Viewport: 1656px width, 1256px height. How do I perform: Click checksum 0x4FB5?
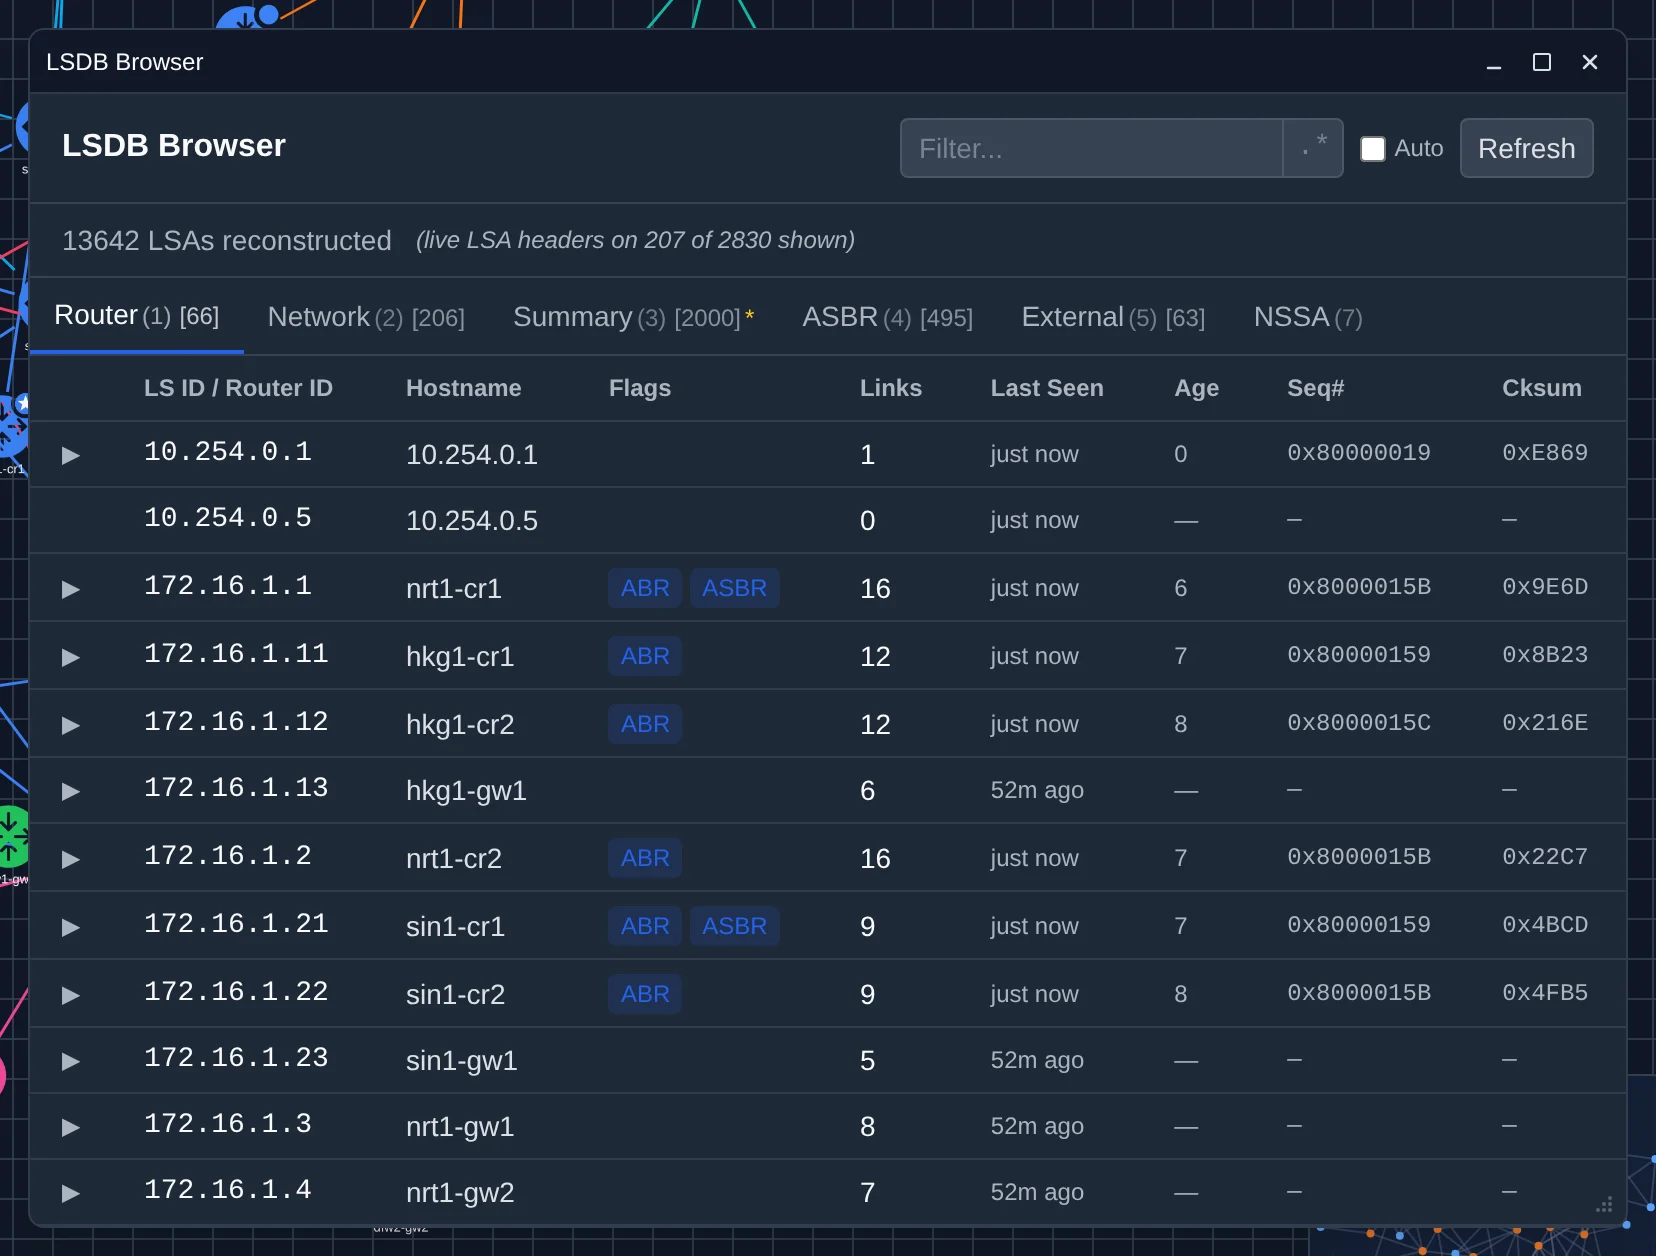[x=1545, y=993]
